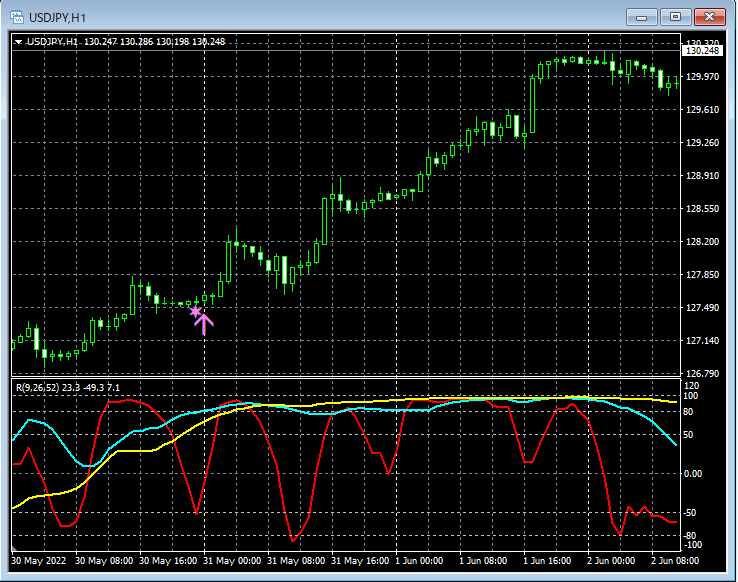Image resolution: width=738 pixels, height=582 pixels.
Task: Click the 31 May 00:00 time label
Action: click(231, 561)
